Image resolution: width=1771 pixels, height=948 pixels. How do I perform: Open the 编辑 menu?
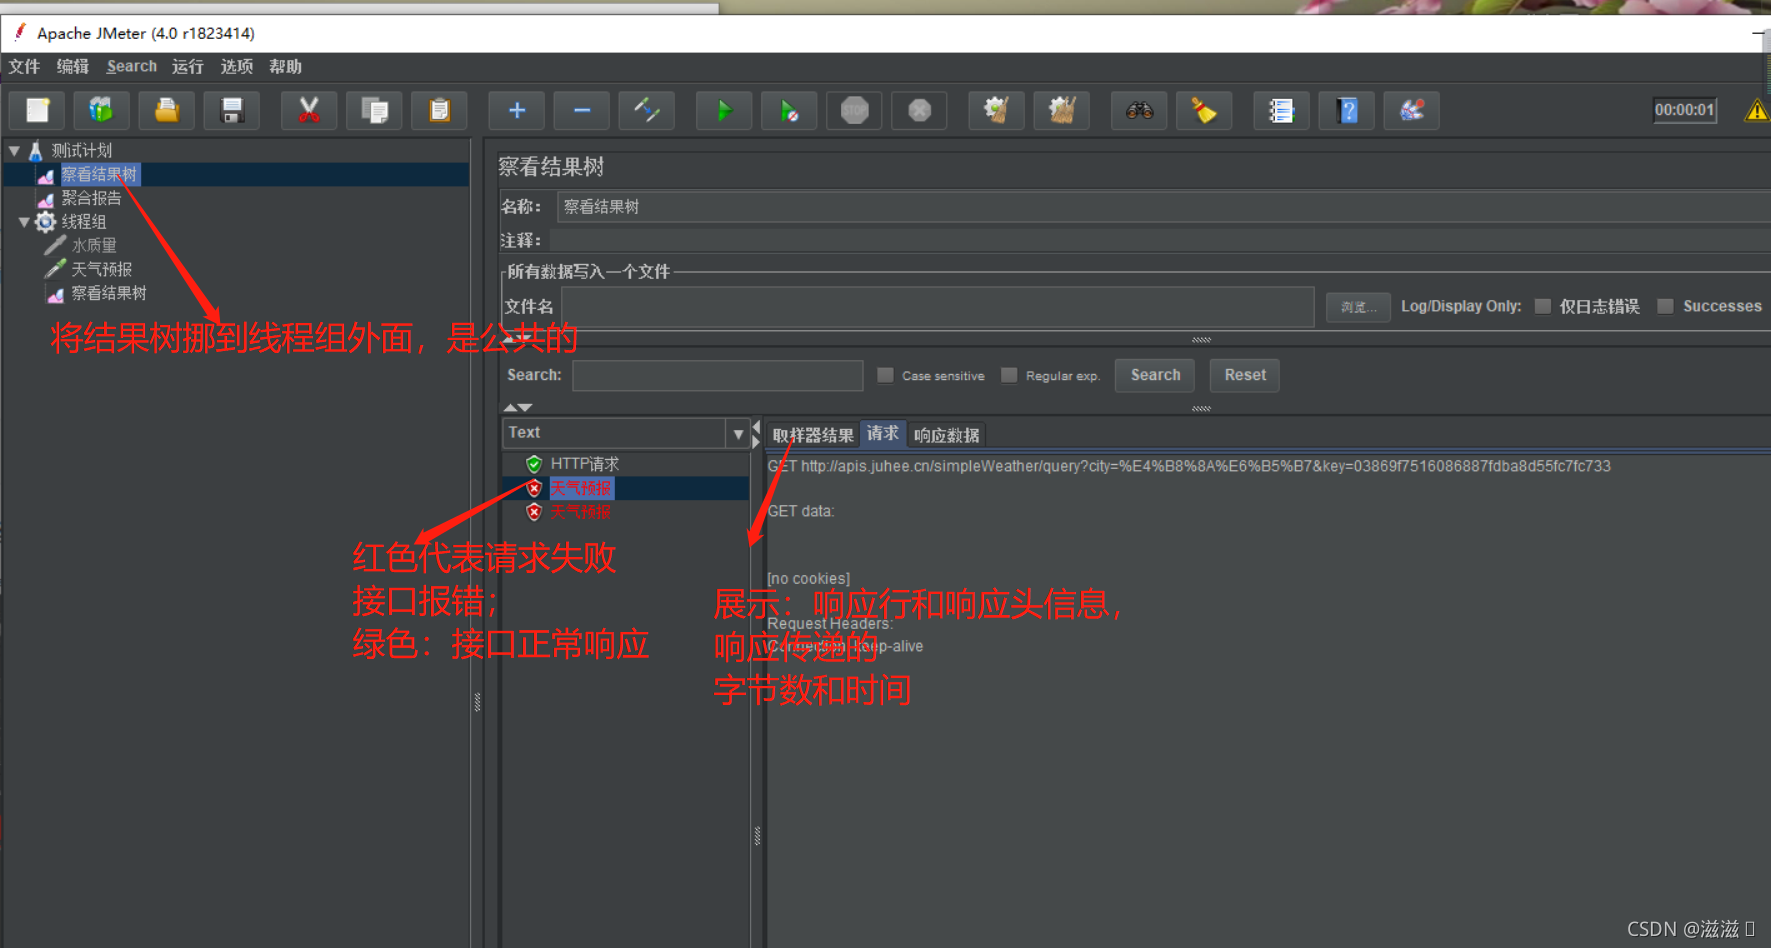73,67
